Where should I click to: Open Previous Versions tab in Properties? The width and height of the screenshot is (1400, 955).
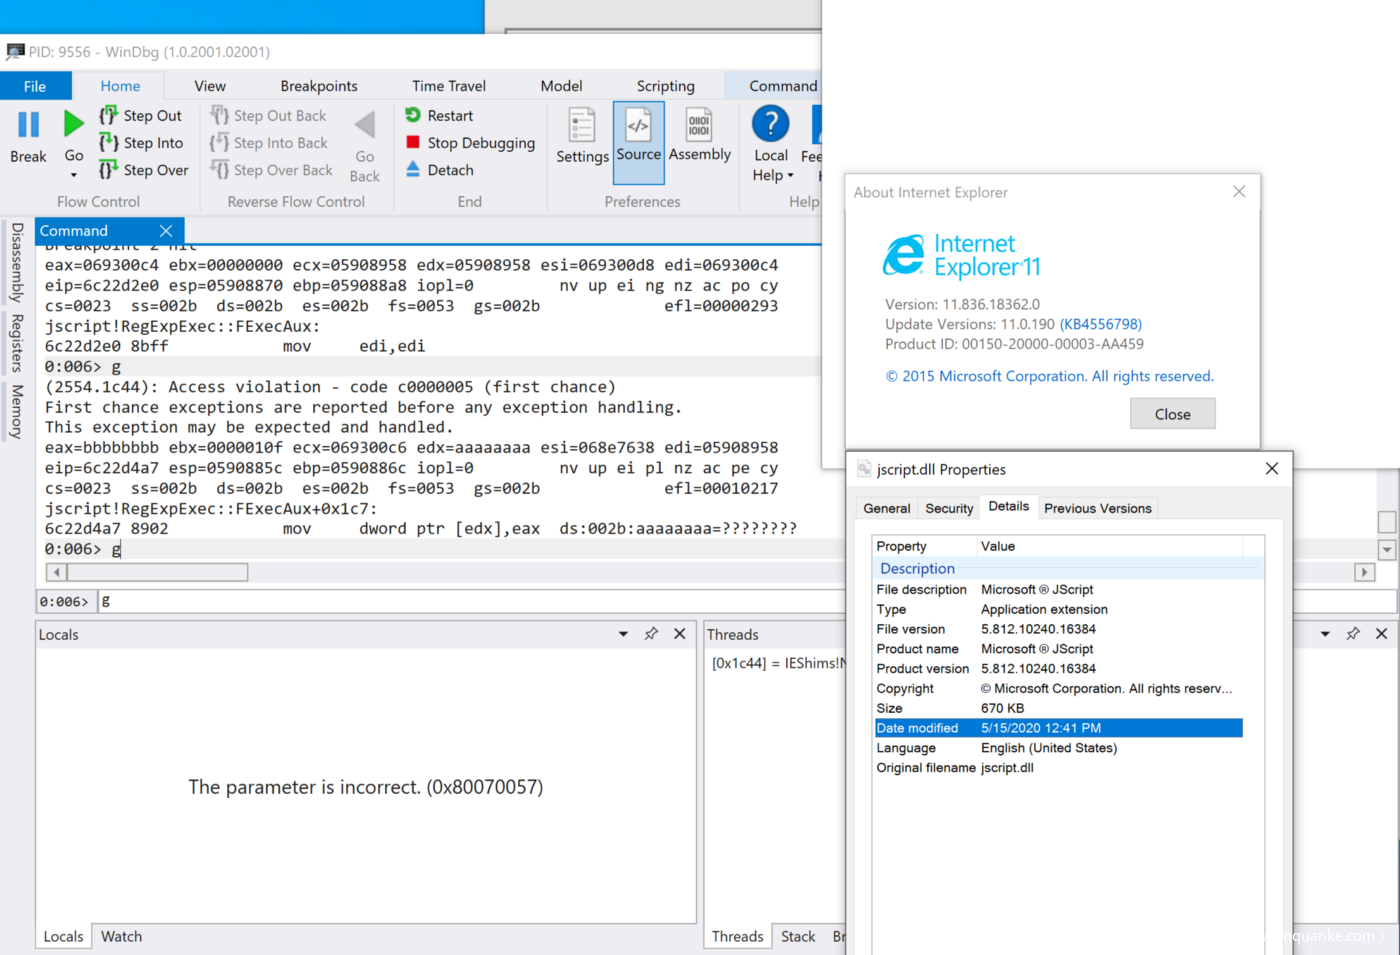[1098, 508]
